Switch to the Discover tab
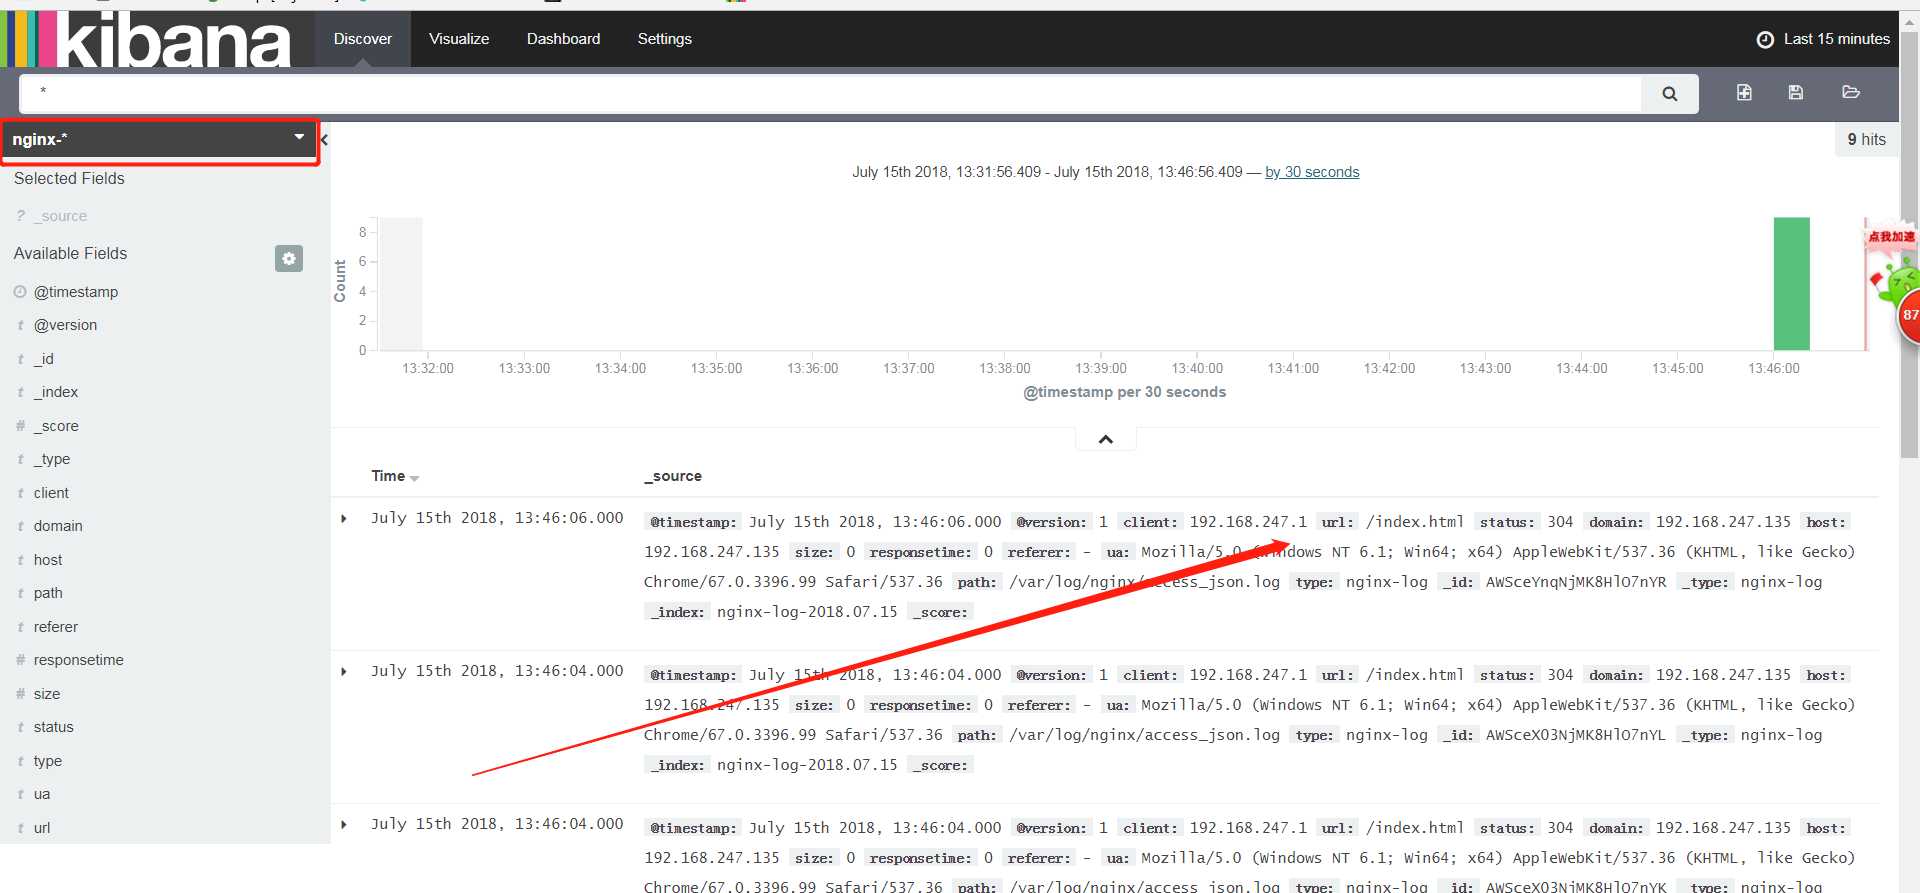 pos(363,39)
